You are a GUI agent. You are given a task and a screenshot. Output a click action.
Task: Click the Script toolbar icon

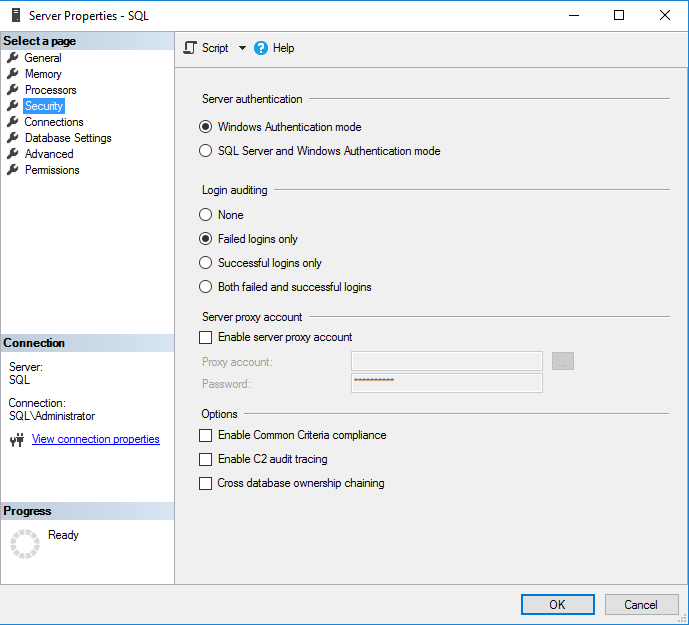(190, 48)
